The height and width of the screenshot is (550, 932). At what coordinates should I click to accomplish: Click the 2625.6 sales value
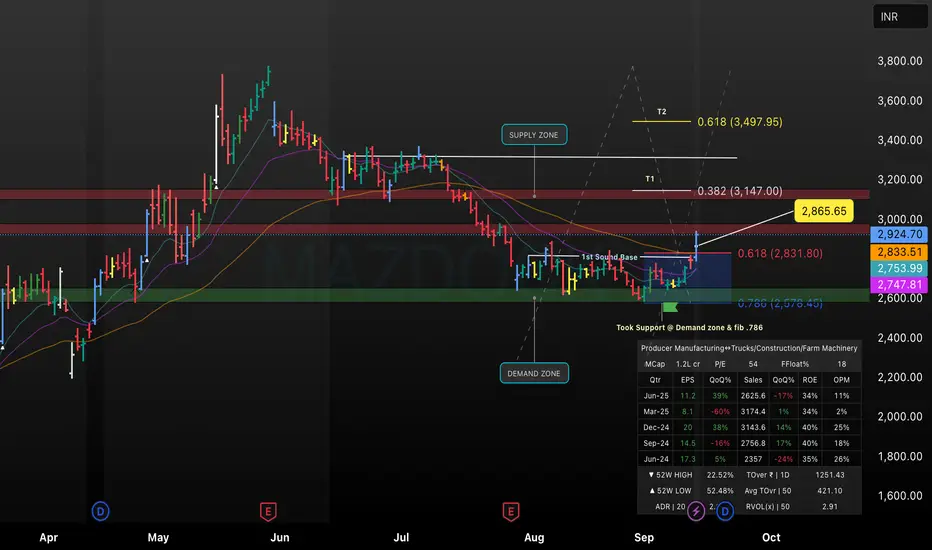(x=753, y=395)
